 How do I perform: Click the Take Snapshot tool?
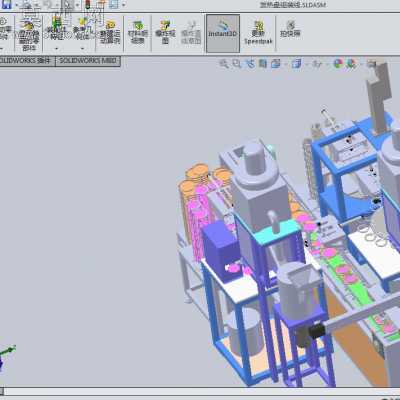290,29
